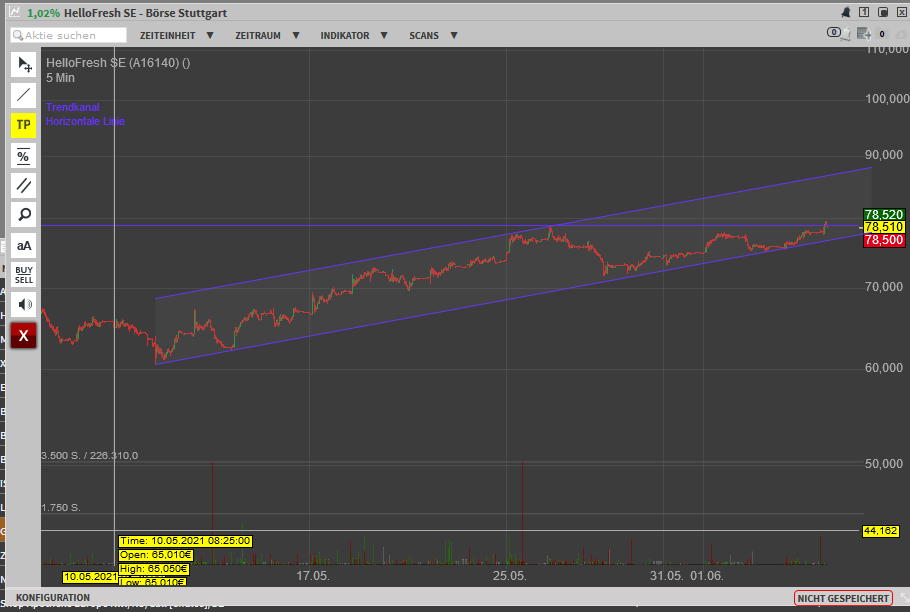Click the red 78,500 price tag
Image resolution: width=910 pixels, height=612 pixels.
(x=884, y=240)
